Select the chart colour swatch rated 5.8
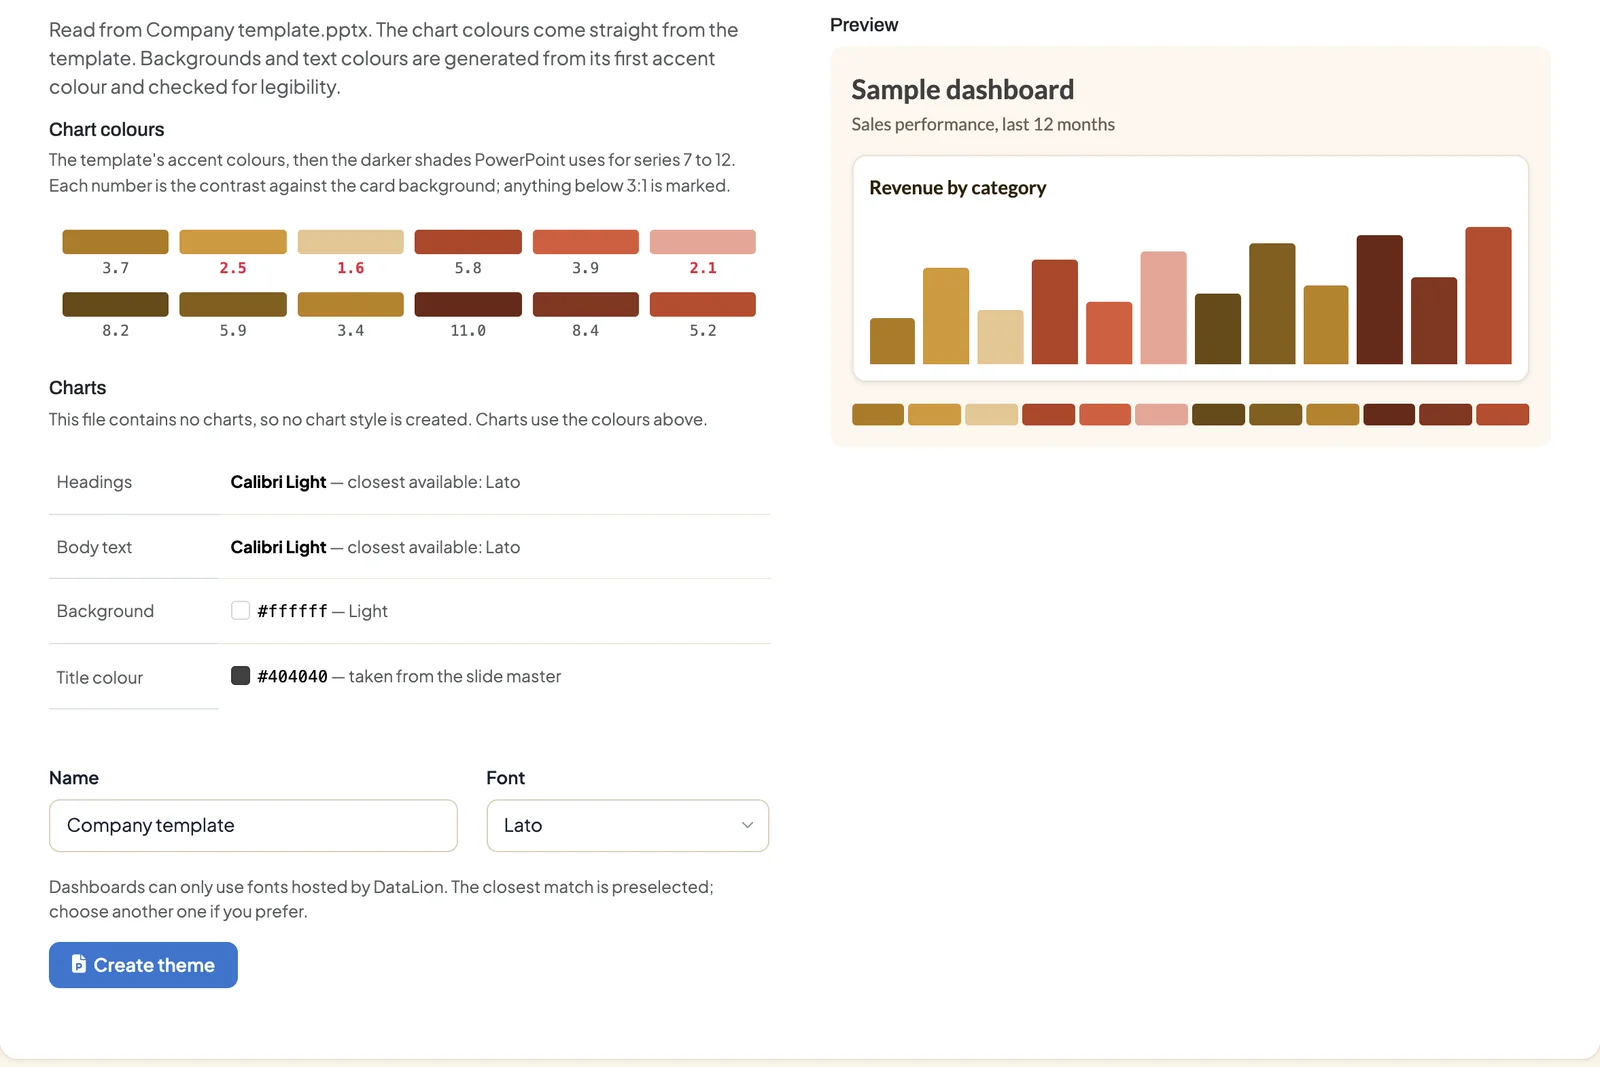Screen dimensions: 1600x1067 tap(468, 242)
